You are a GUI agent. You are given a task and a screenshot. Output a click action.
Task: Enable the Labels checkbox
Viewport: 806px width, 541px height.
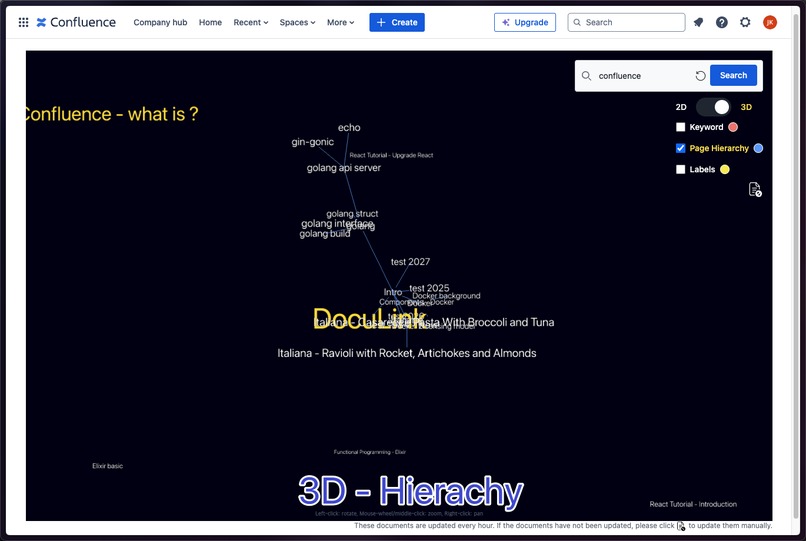pos(681,169)
